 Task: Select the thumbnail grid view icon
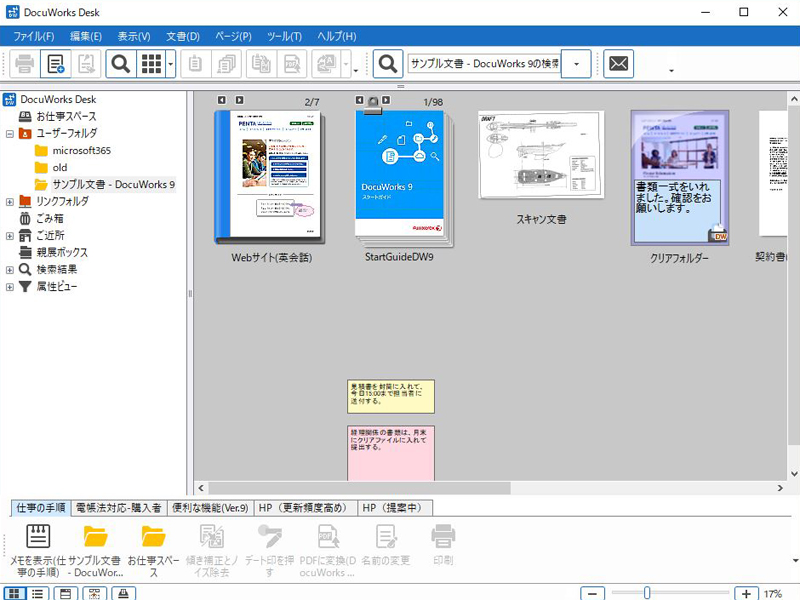[151, 64]
